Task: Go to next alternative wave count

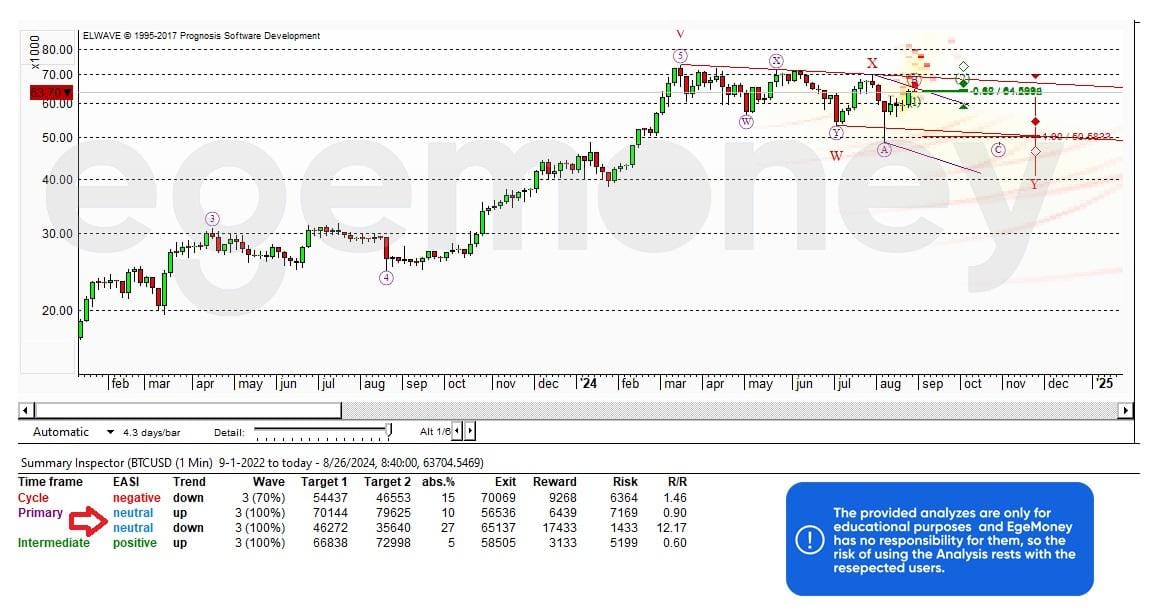Action: point(471,431)
